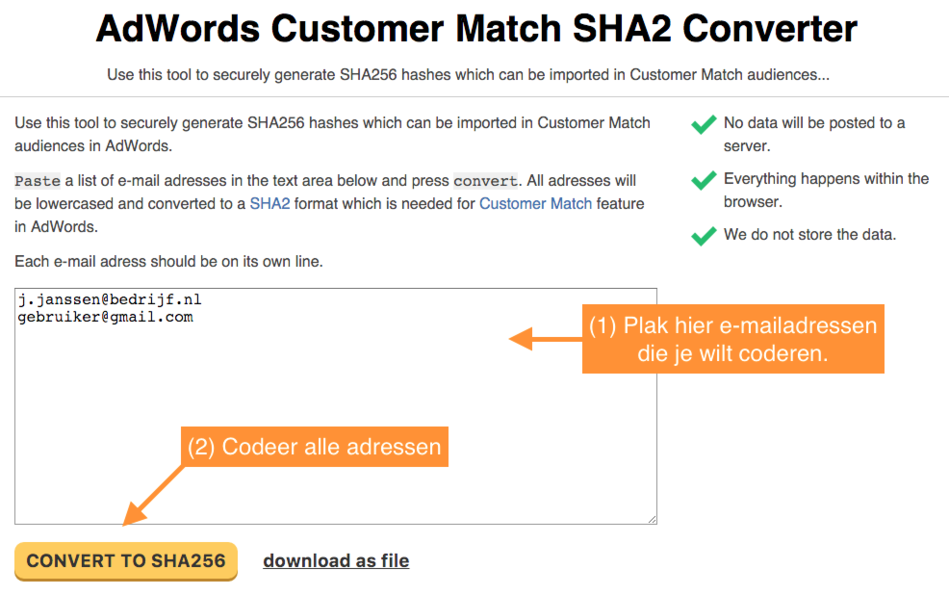Click the highlighted "Paste" code word
Screen dimensions: 949x595
tap(37, 181)
